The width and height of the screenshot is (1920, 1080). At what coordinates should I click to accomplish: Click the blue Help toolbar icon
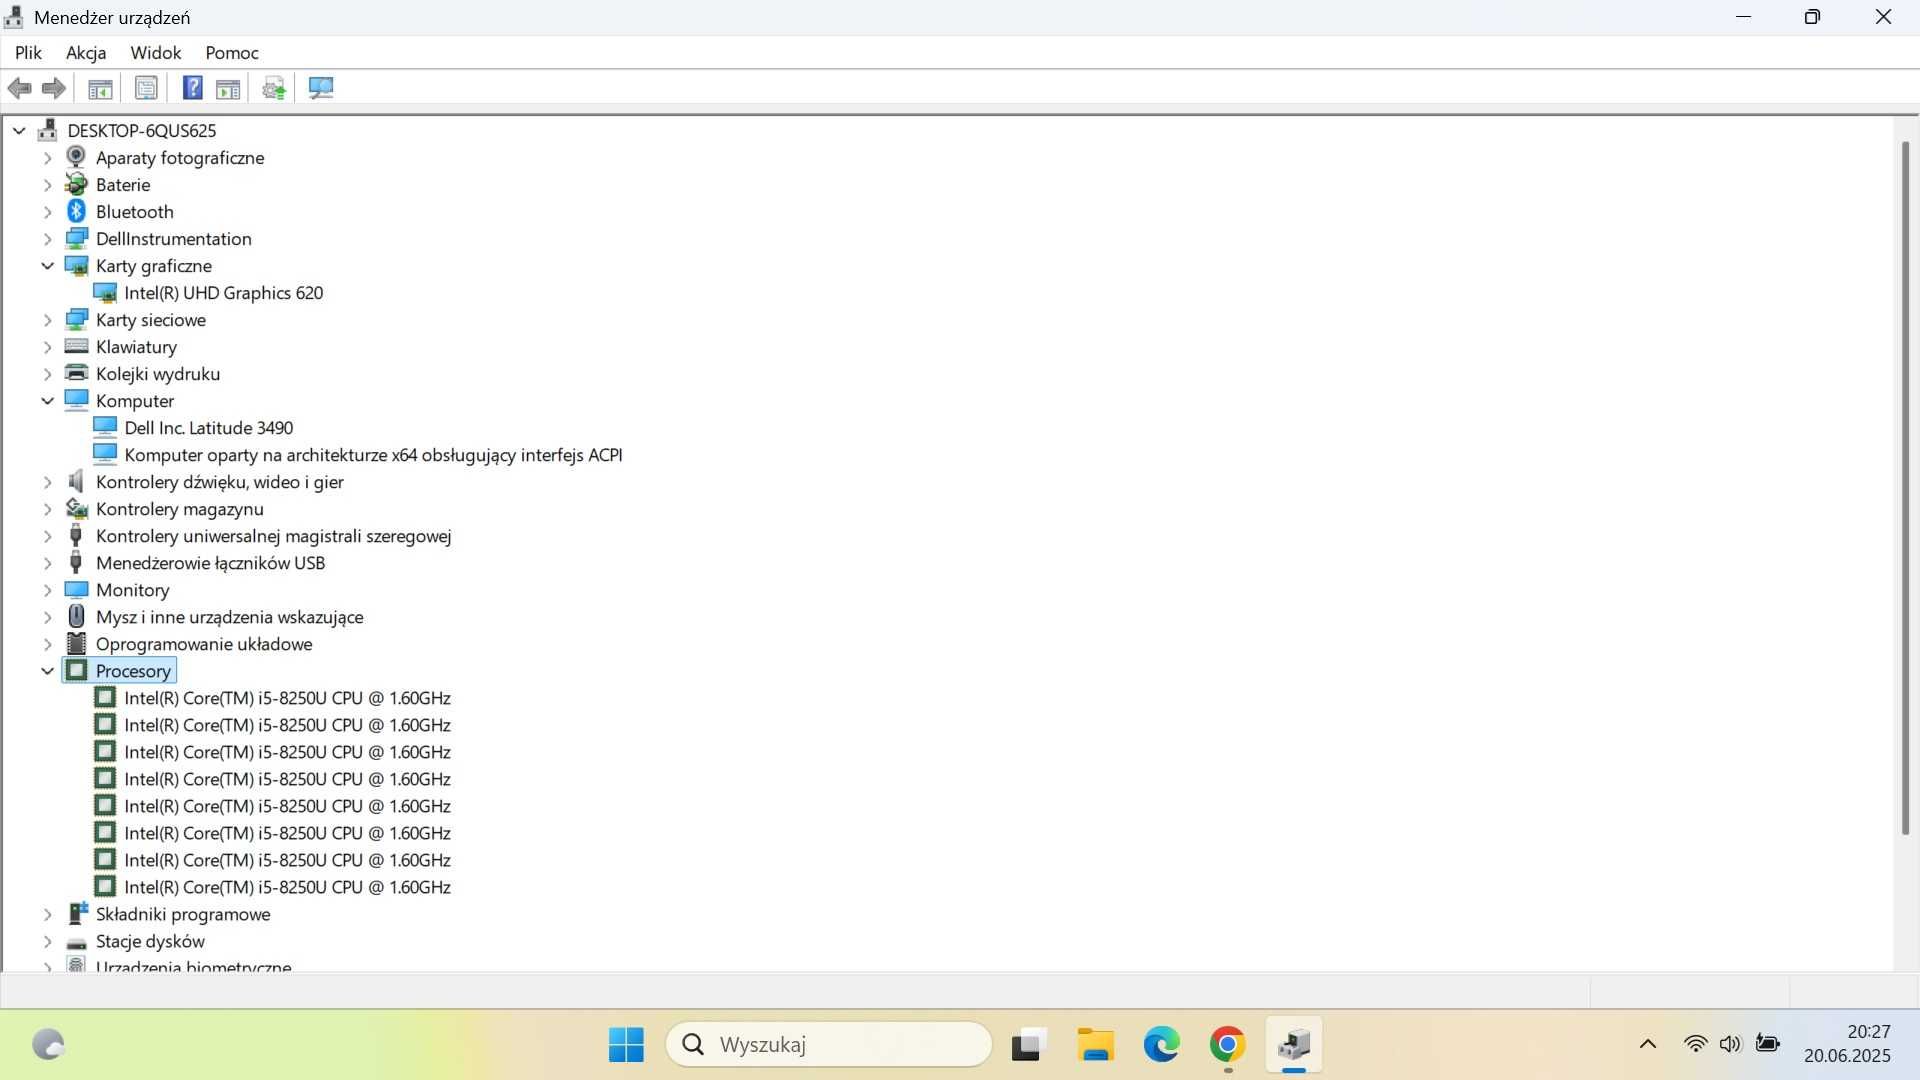click(x=192, y=88)
